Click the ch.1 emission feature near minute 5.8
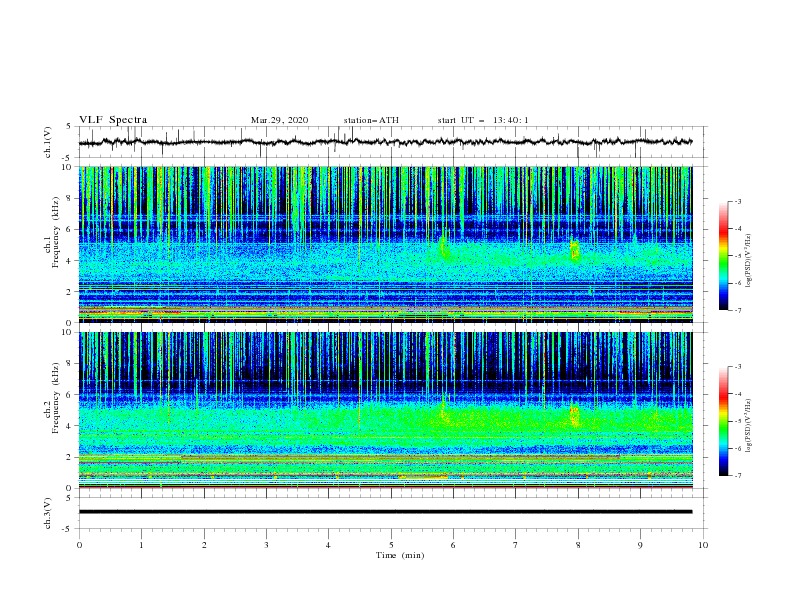This screenshot has width=792, height=612. tap(443, 247)
